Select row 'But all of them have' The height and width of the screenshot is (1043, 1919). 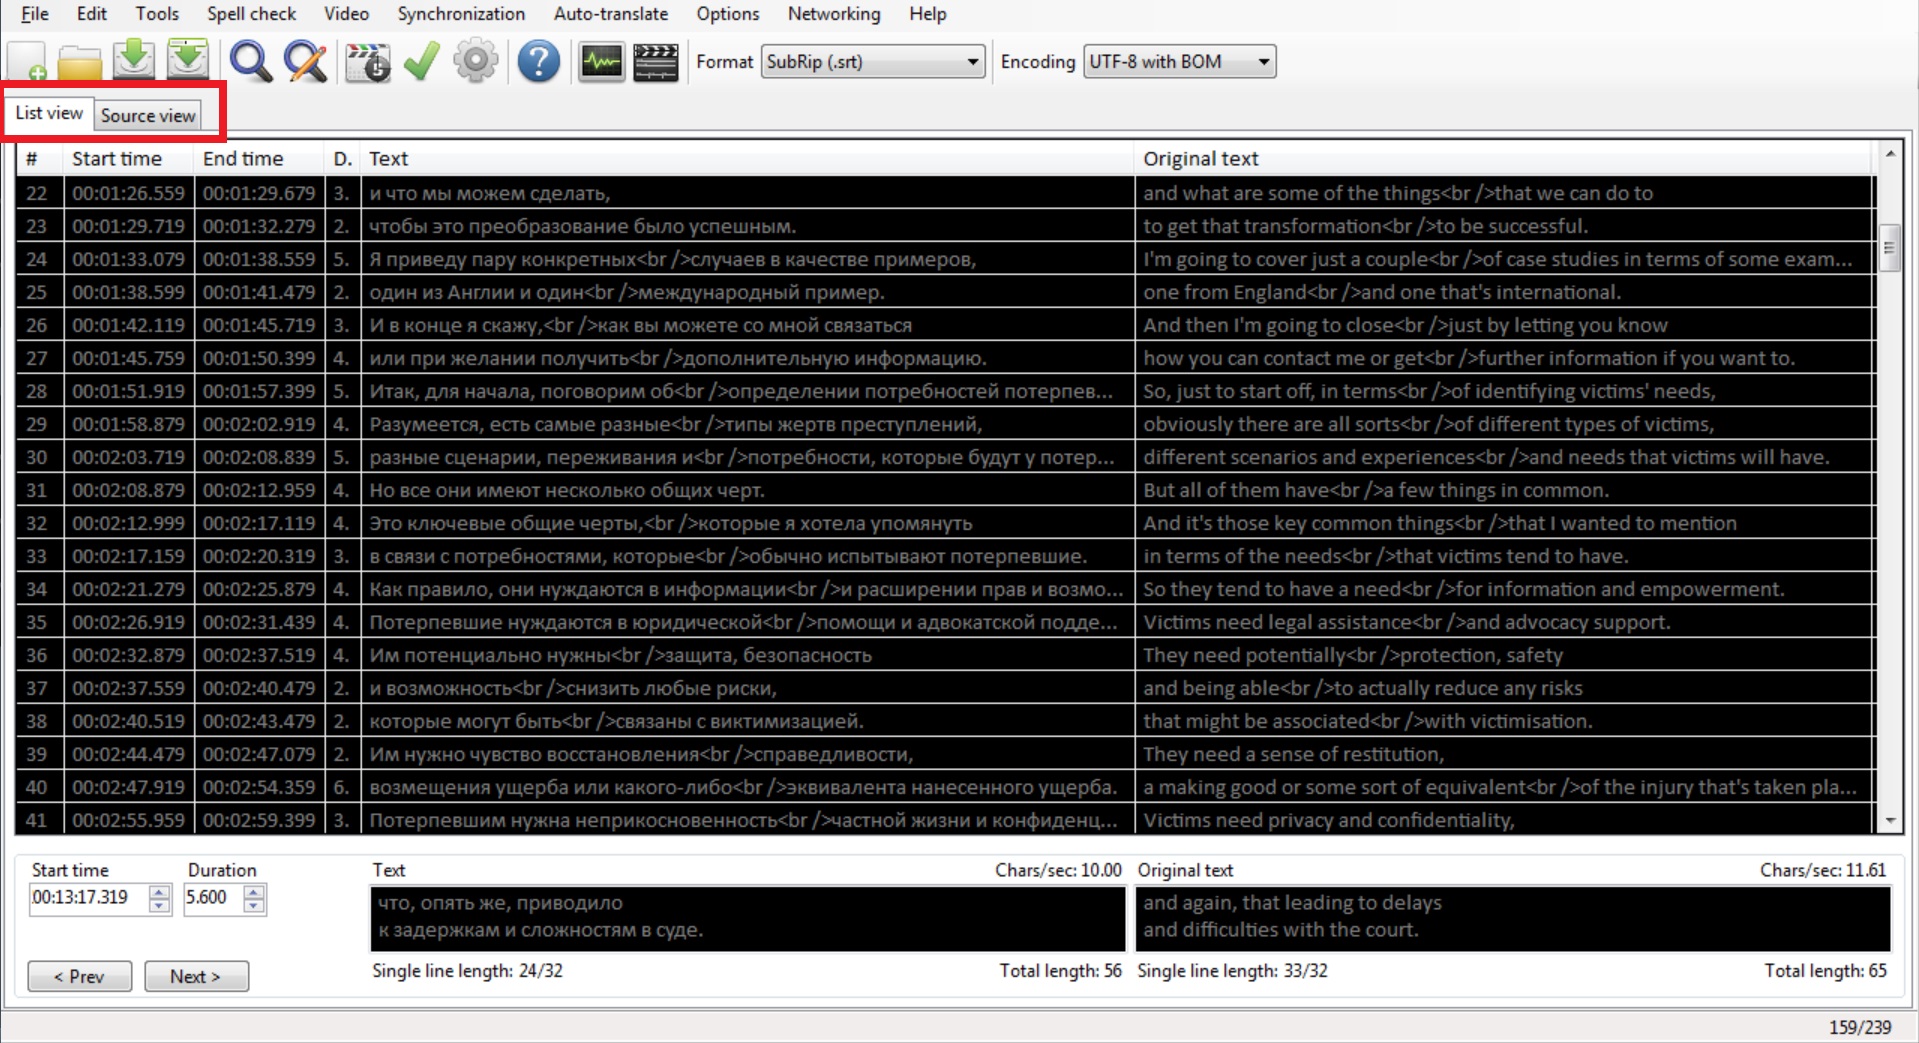946,490
